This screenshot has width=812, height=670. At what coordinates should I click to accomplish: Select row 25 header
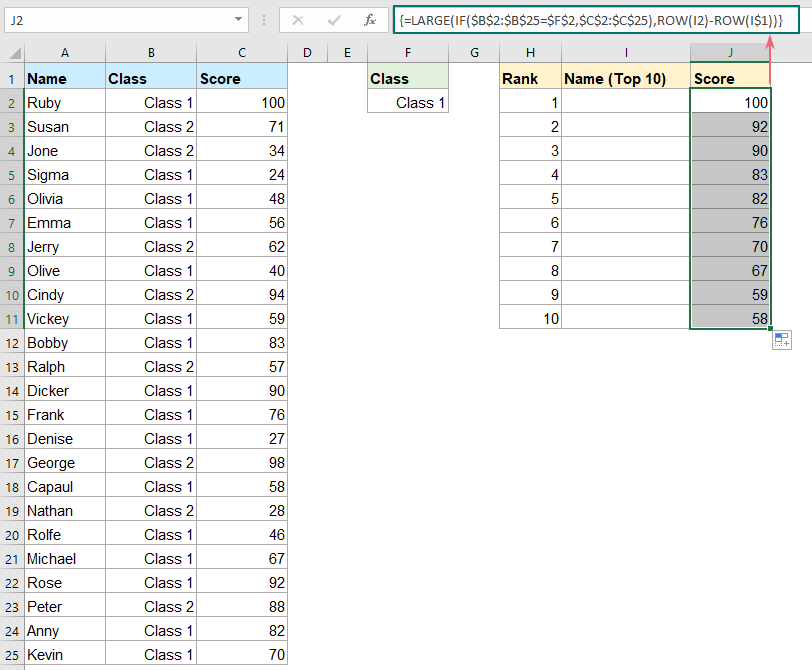(x=12, y=655)
